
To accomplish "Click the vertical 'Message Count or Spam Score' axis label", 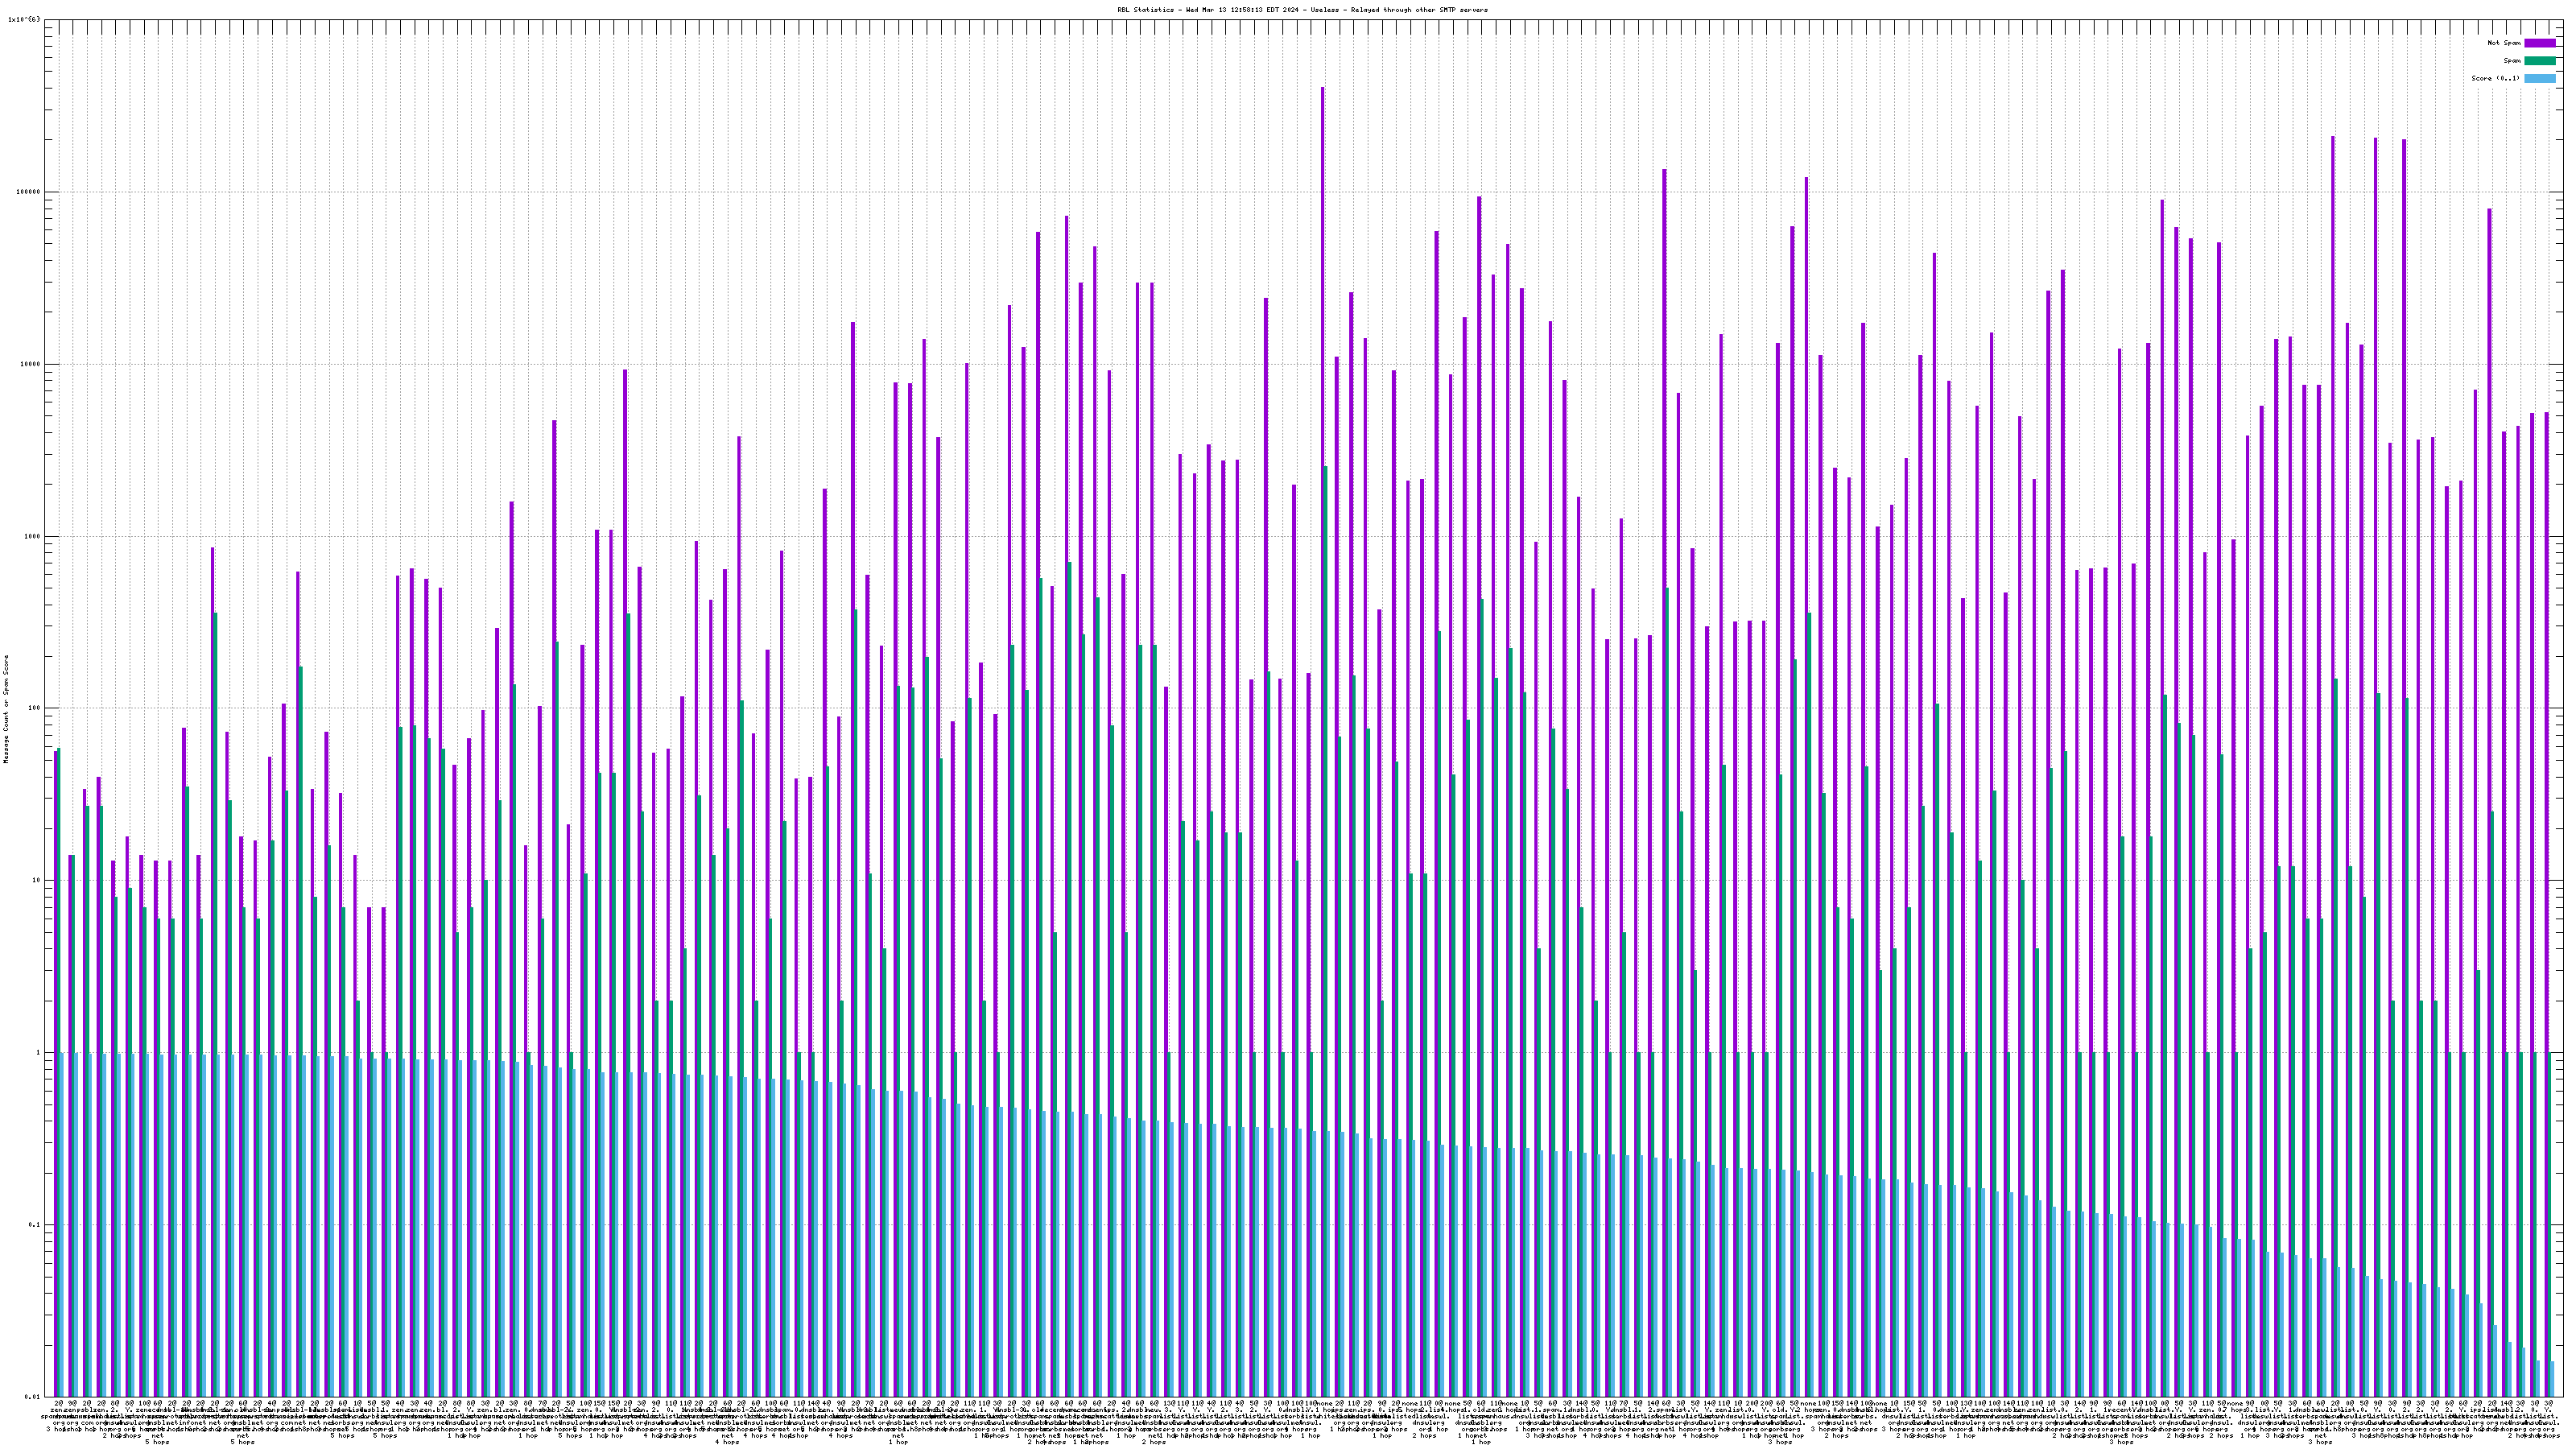I will point(6,709).
